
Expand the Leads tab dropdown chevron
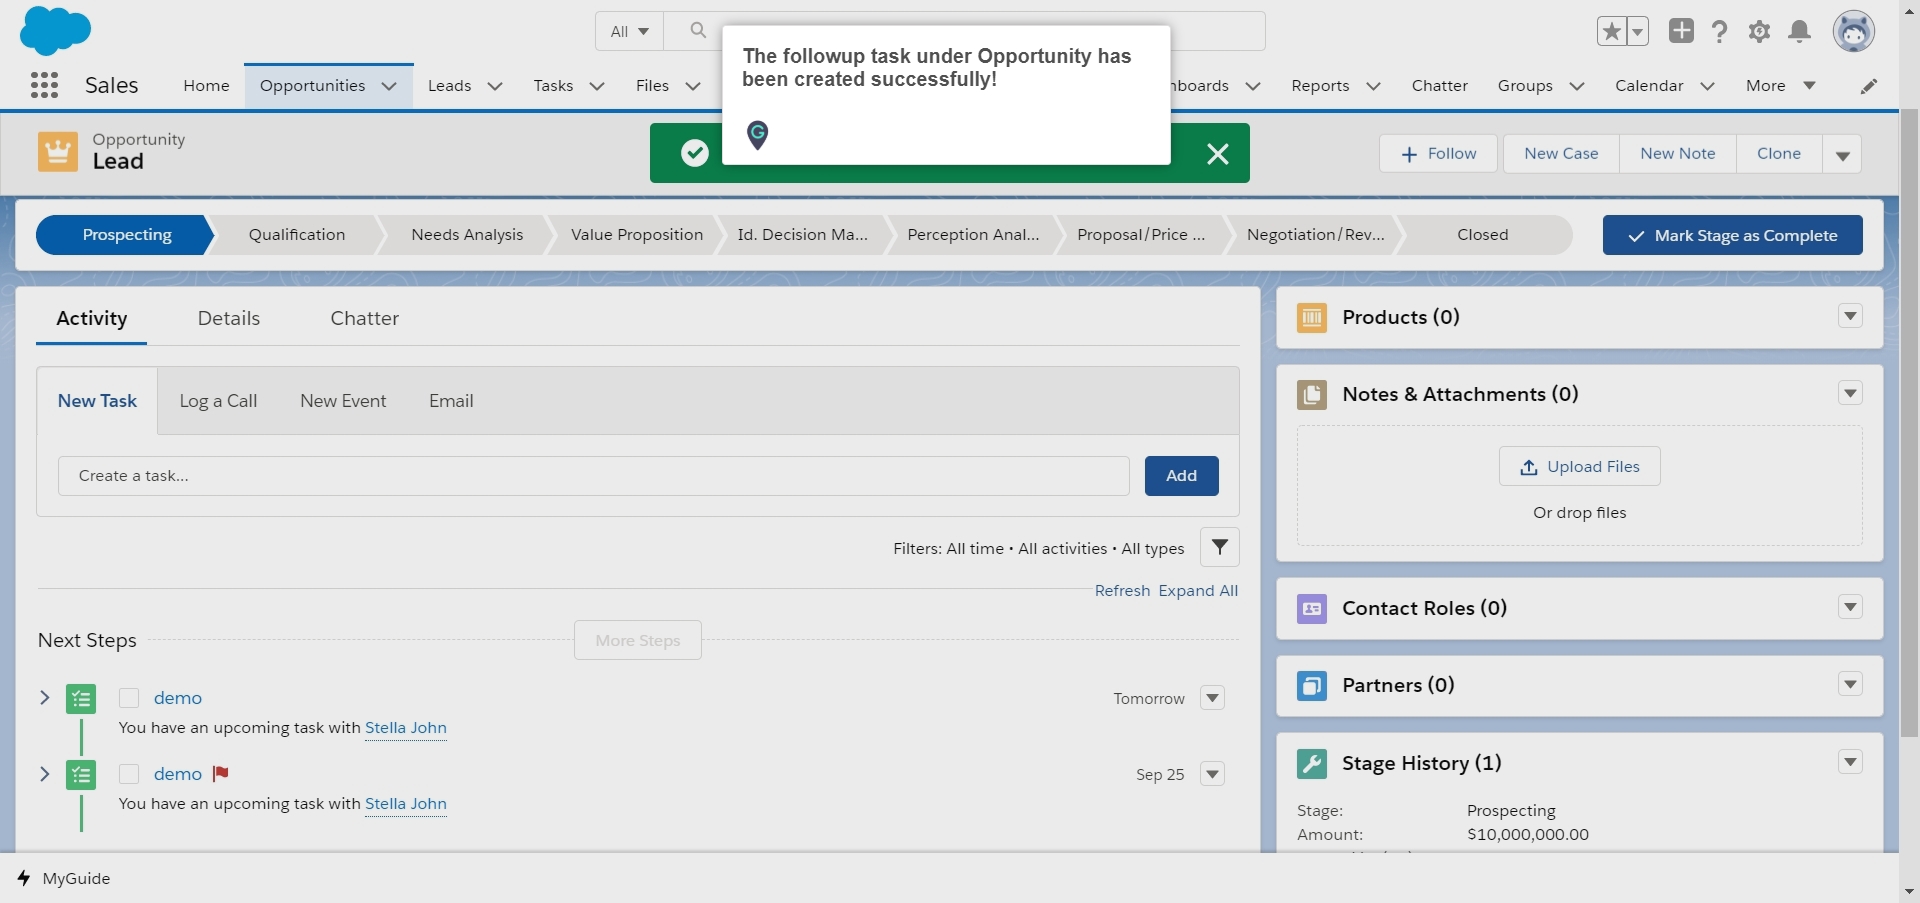tap(494, 86)
